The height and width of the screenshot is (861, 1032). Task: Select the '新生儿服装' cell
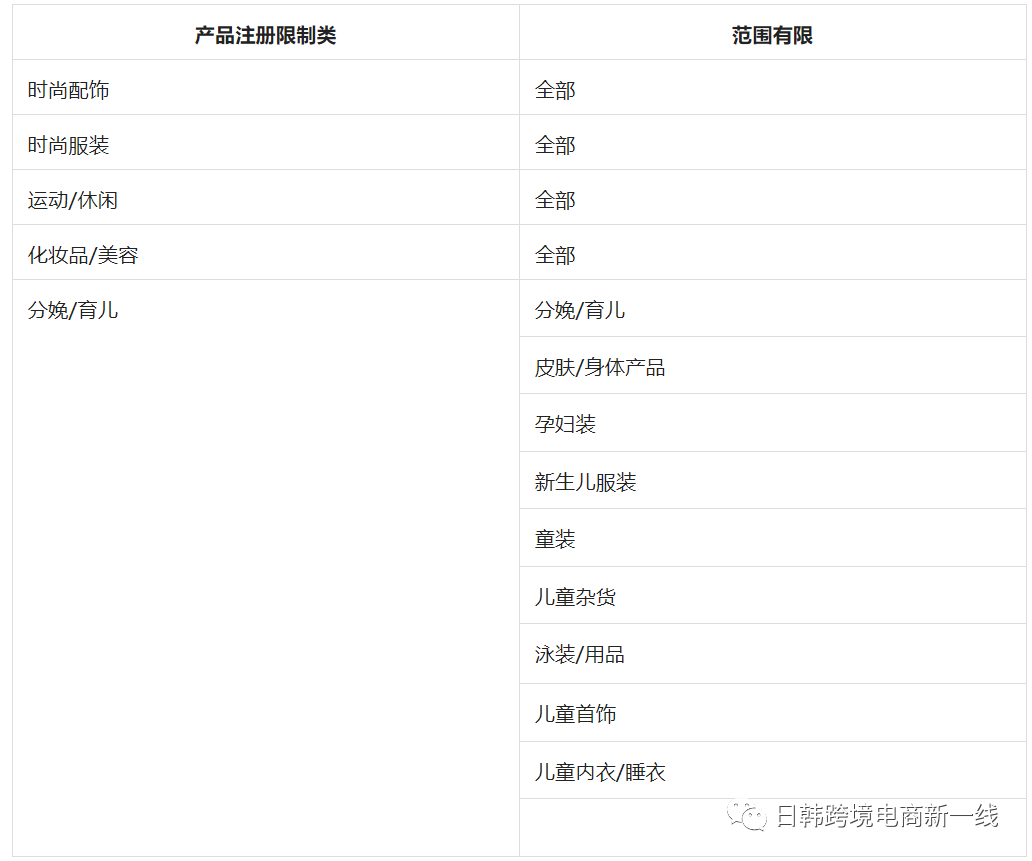[773, 481]
